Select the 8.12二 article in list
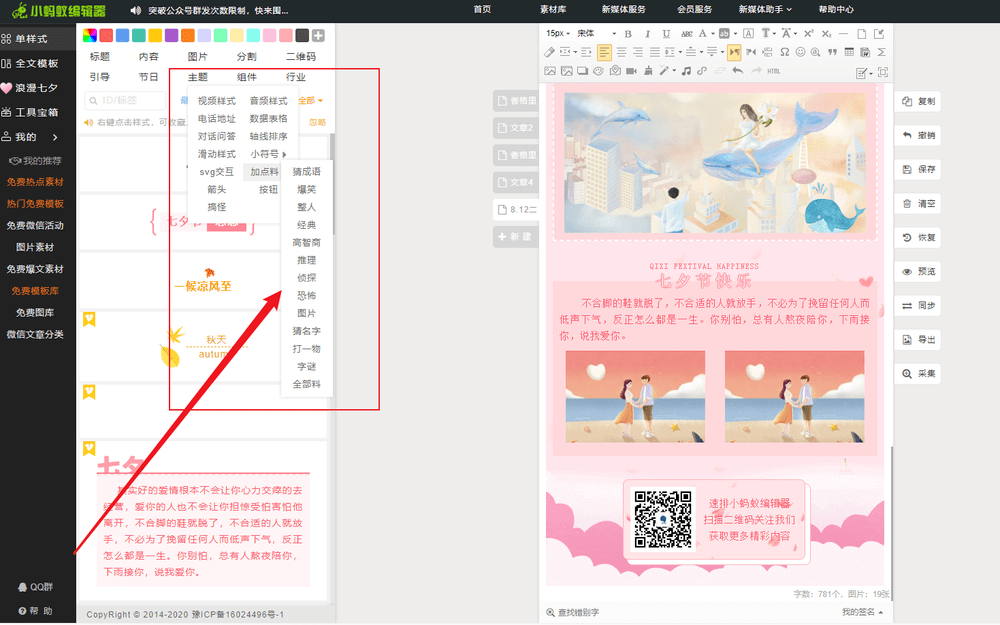Viewport: 1000px width, 625px height. [x=515, y=209]
